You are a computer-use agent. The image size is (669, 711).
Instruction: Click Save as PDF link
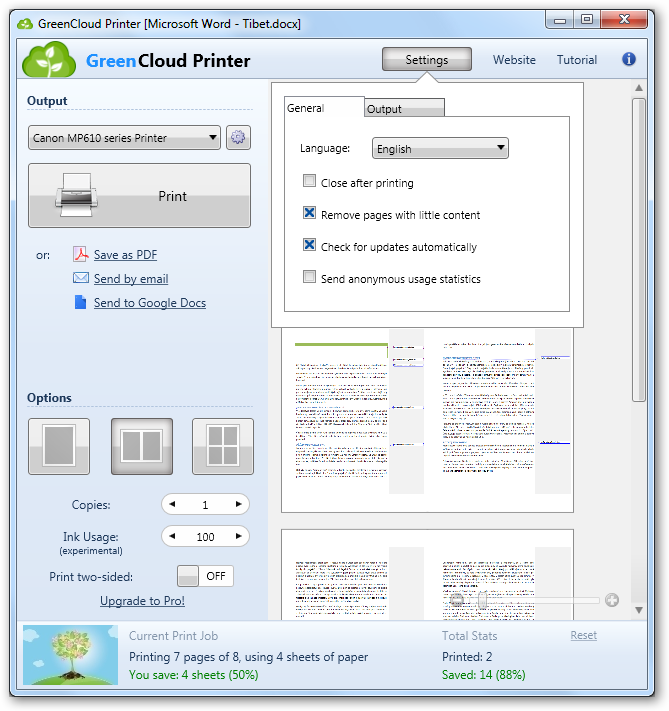(x=126, y=255)
